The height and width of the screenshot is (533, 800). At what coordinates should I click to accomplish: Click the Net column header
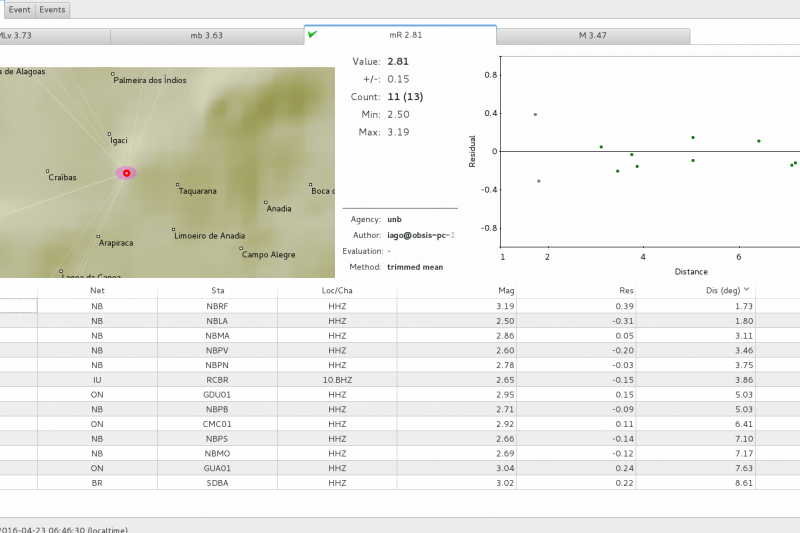tap(97, 290)
